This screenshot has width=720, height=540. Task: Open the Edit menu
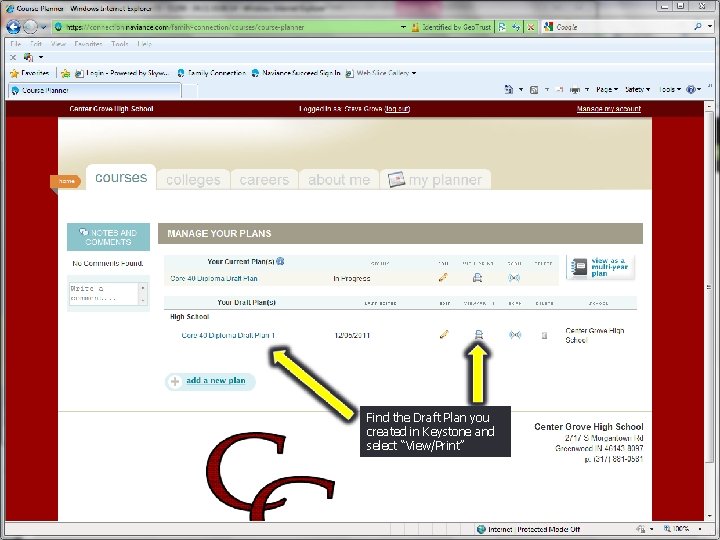pyautogui.click(x=36, y=44)
